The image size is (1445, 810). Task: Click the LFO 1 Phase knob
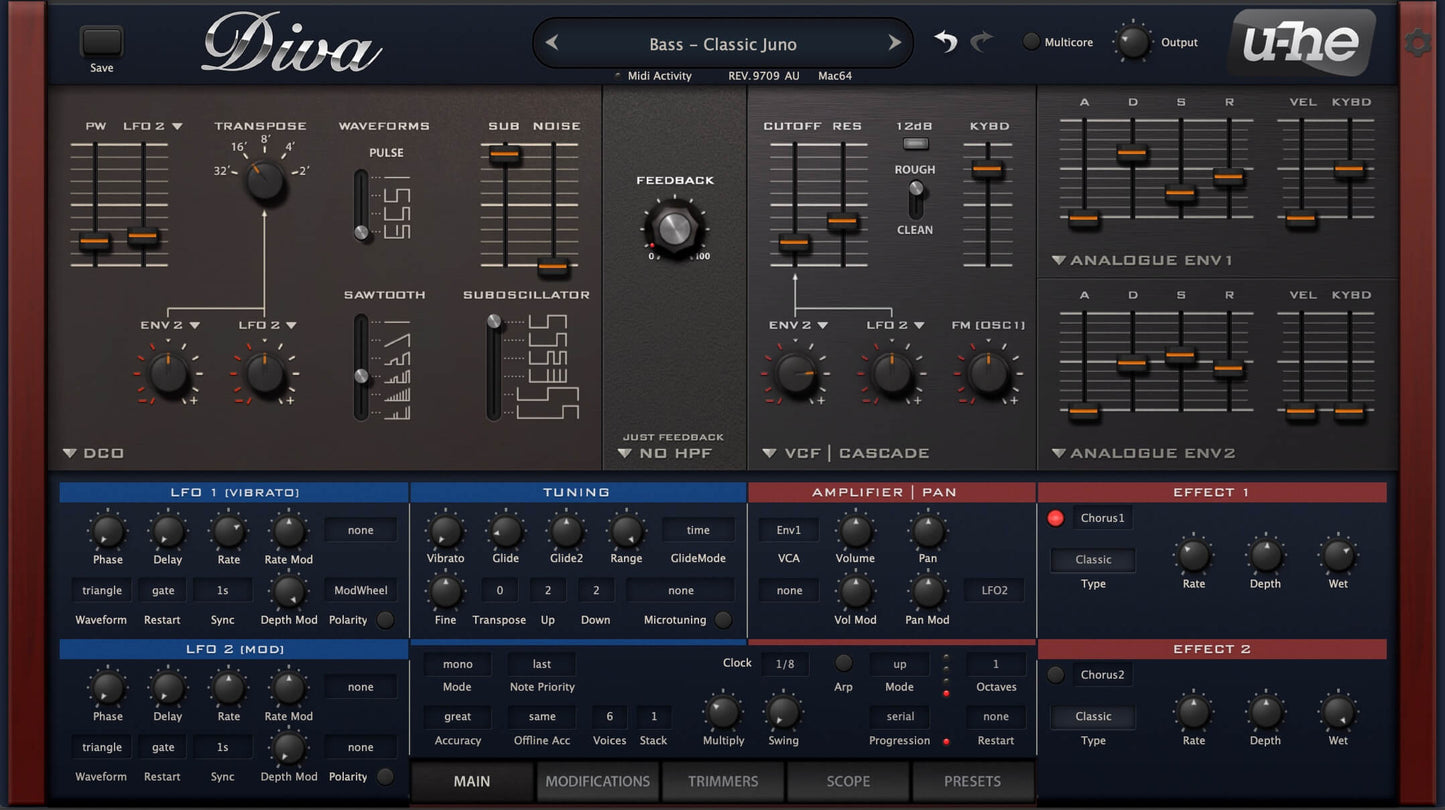108,530
